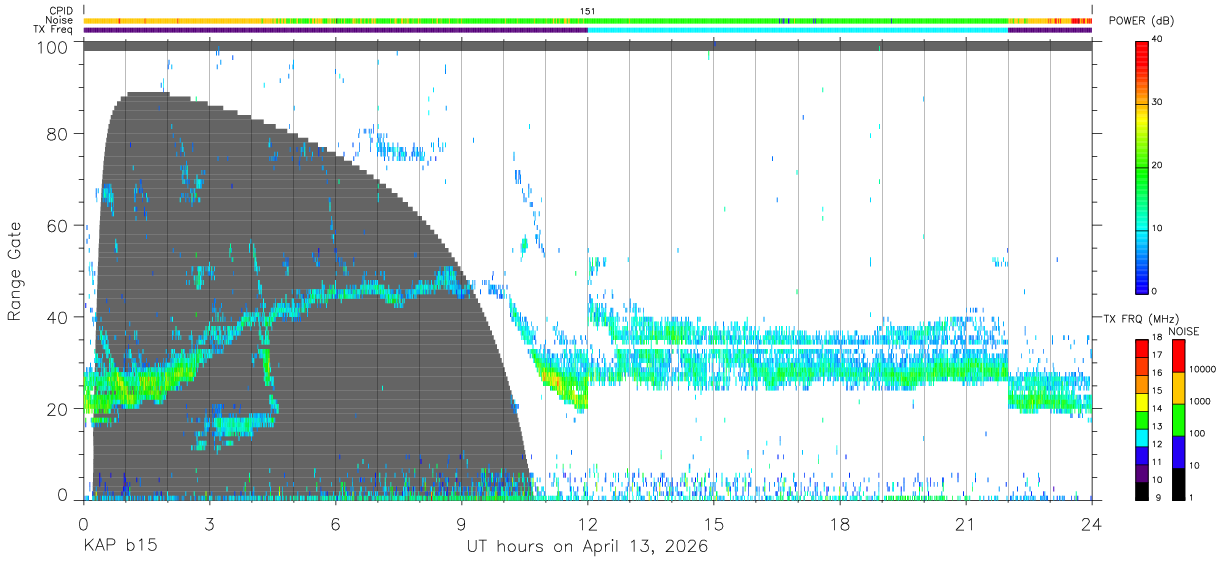Select the 9 MHz label in TX legend
This screenshot has height=567, width=1228.
coord(1157,497)
